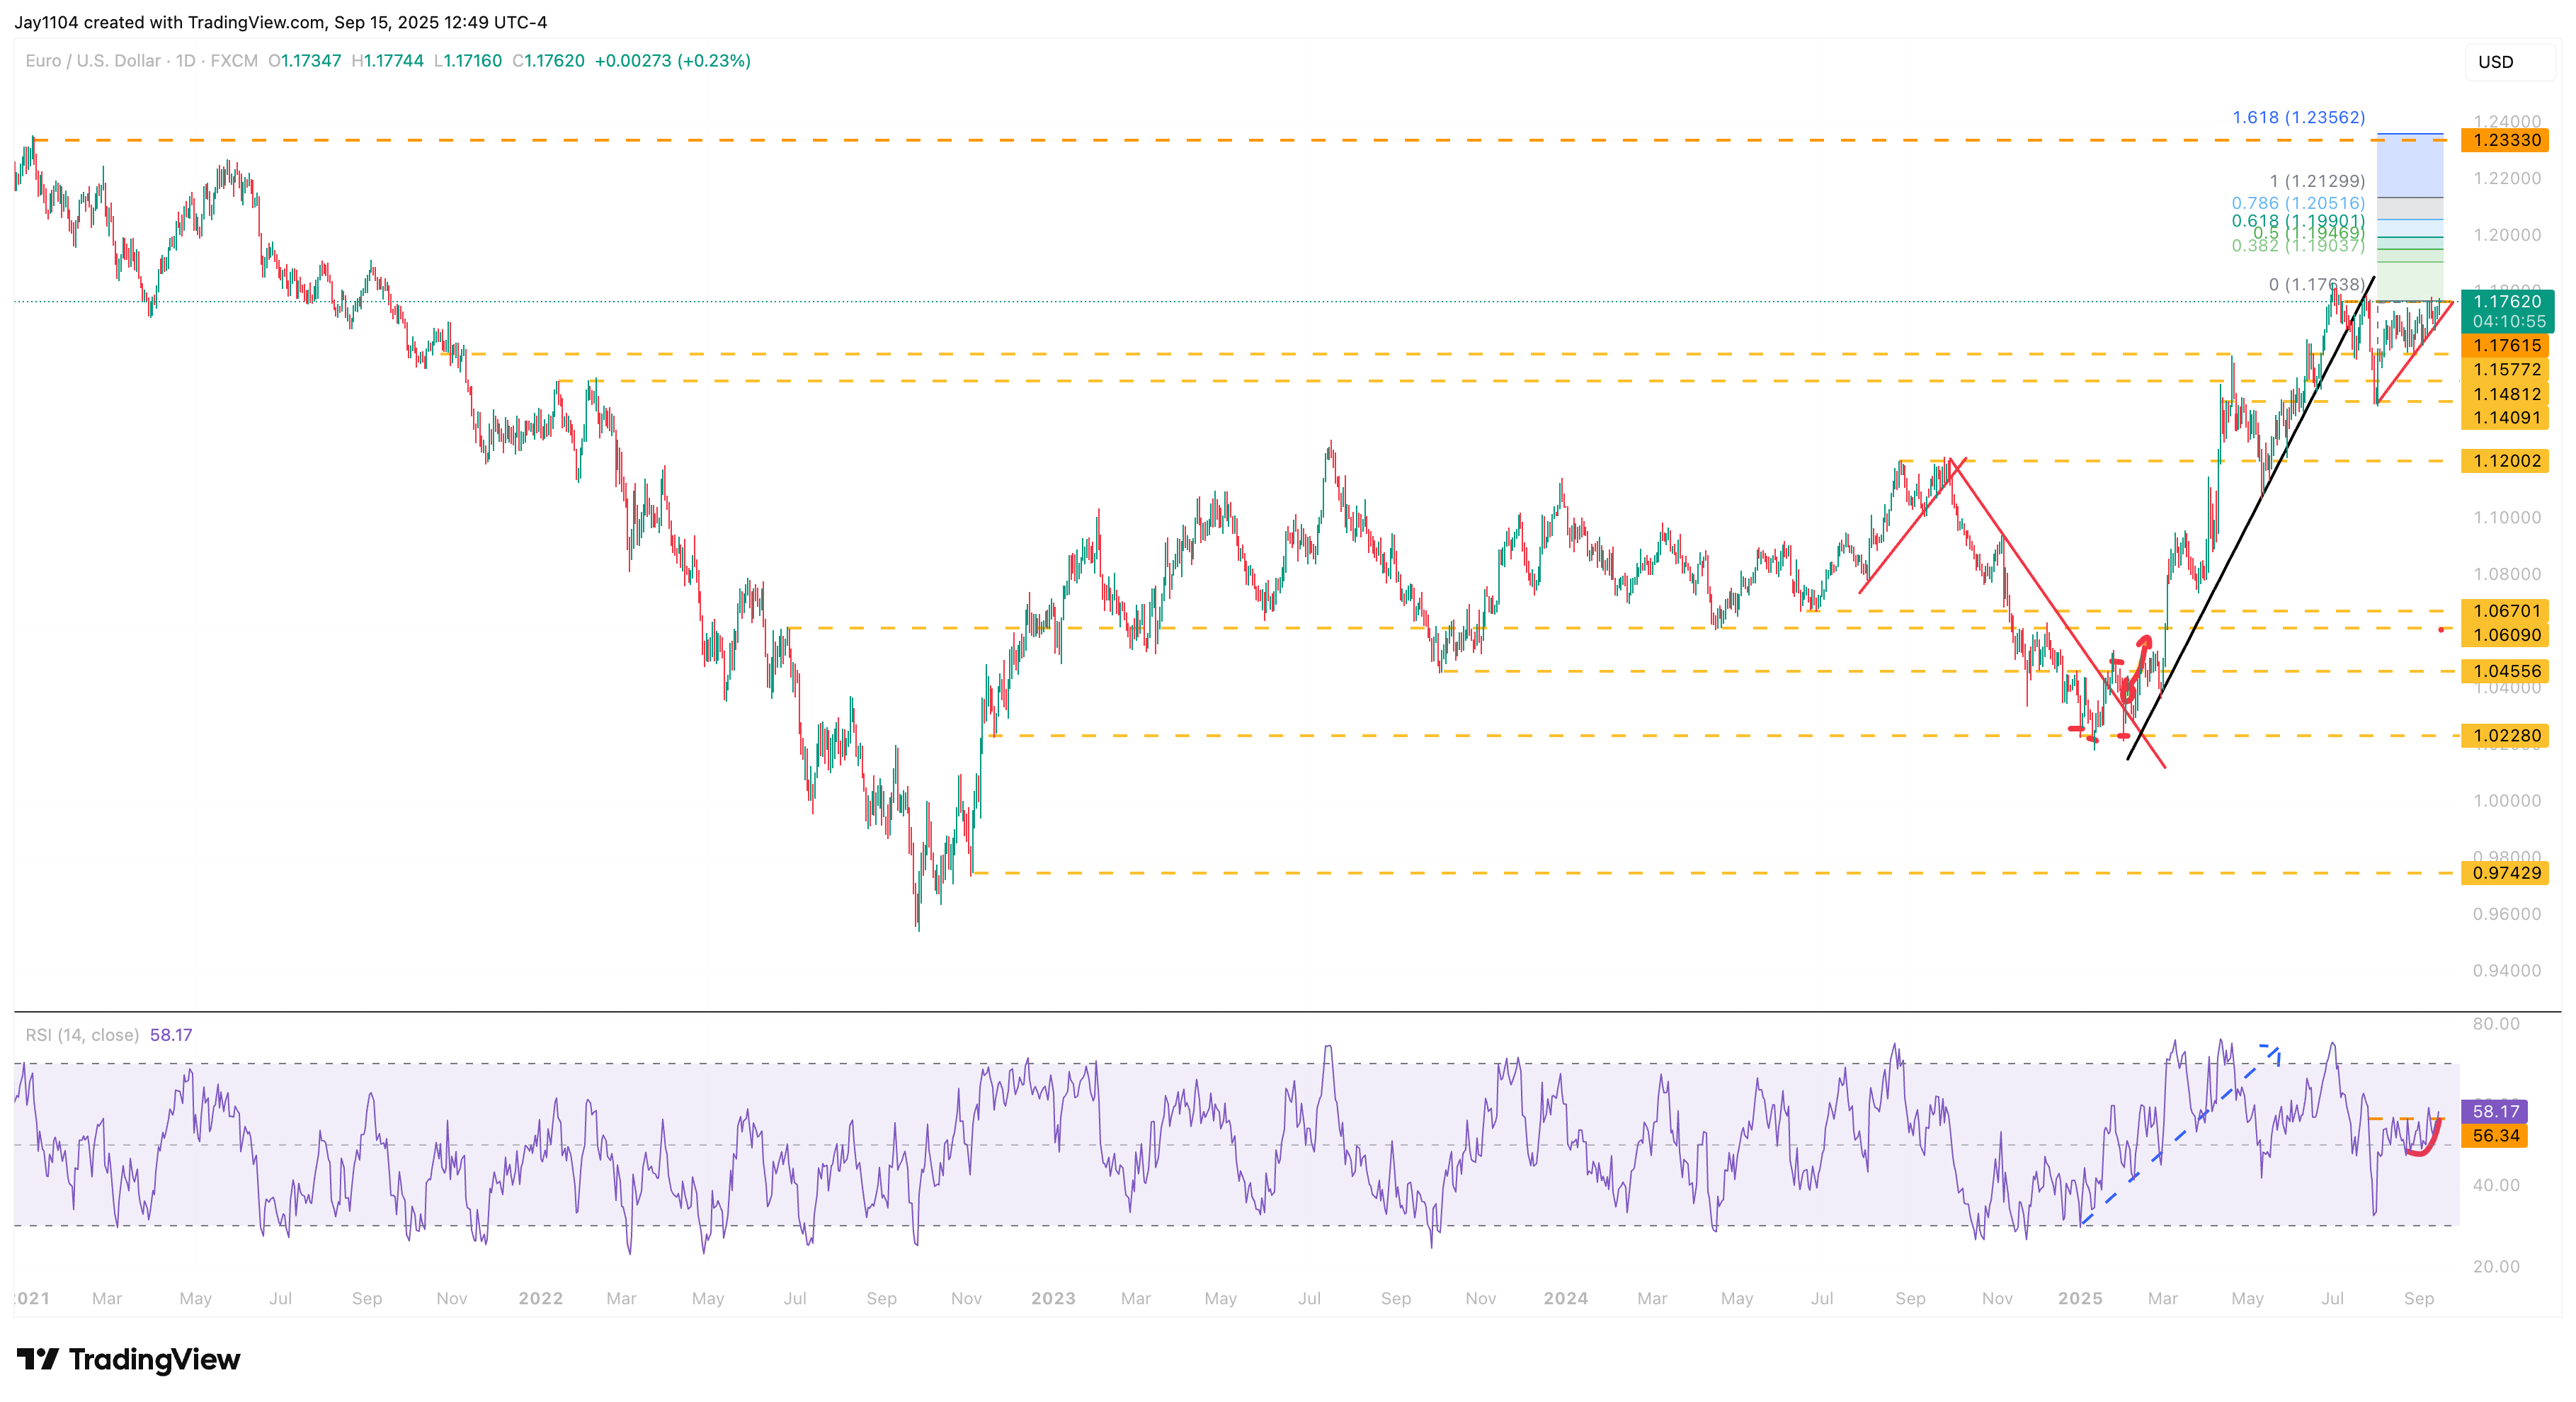
Task: Open the RSI (14, close) indicator legend
Action: 82,1035
